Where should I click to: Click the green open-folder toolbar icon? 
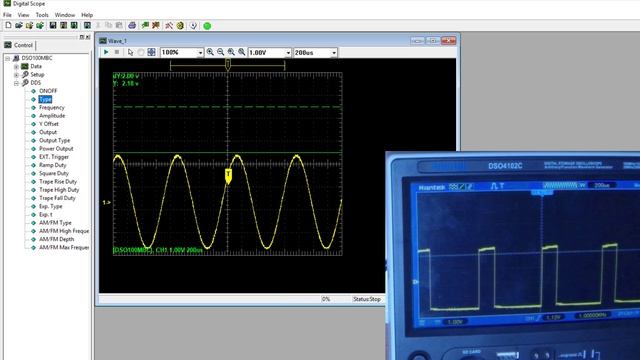[x=40, y=25]
